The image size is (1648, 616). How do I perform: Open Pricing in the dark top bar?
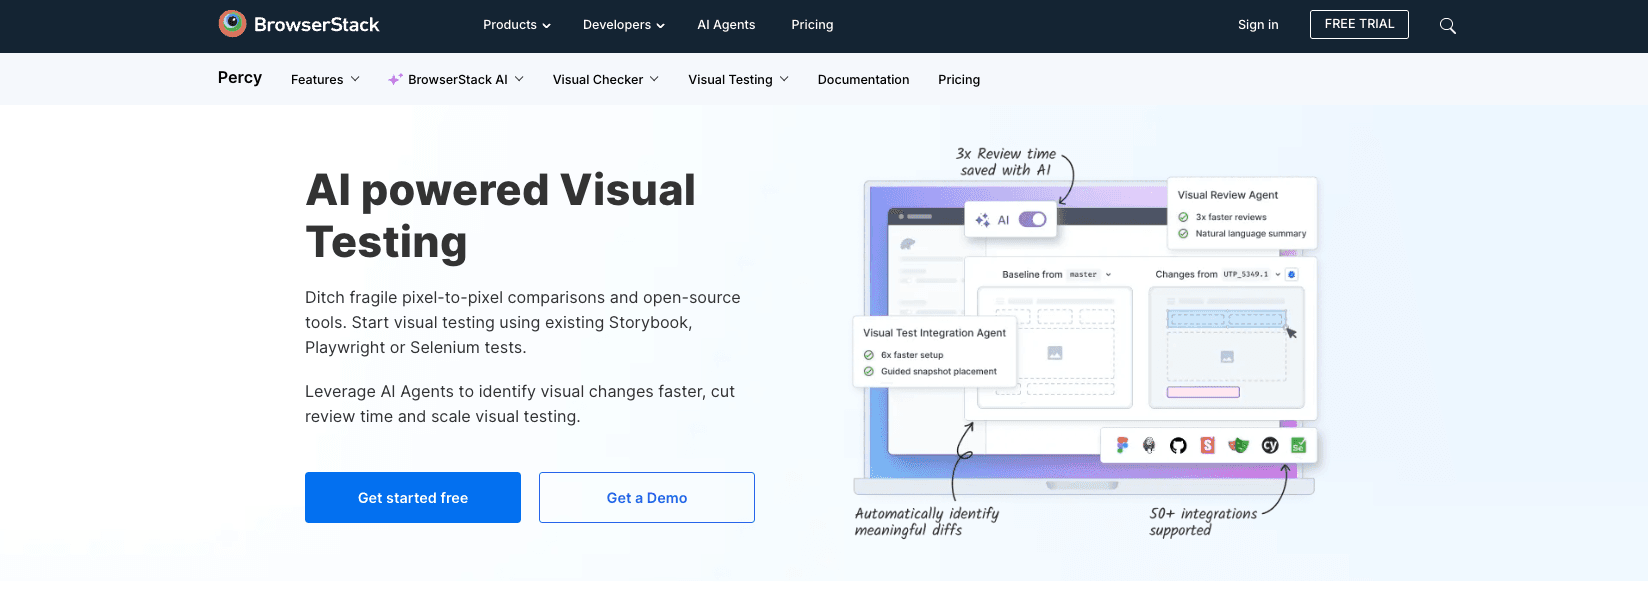[x=812, y=25]
